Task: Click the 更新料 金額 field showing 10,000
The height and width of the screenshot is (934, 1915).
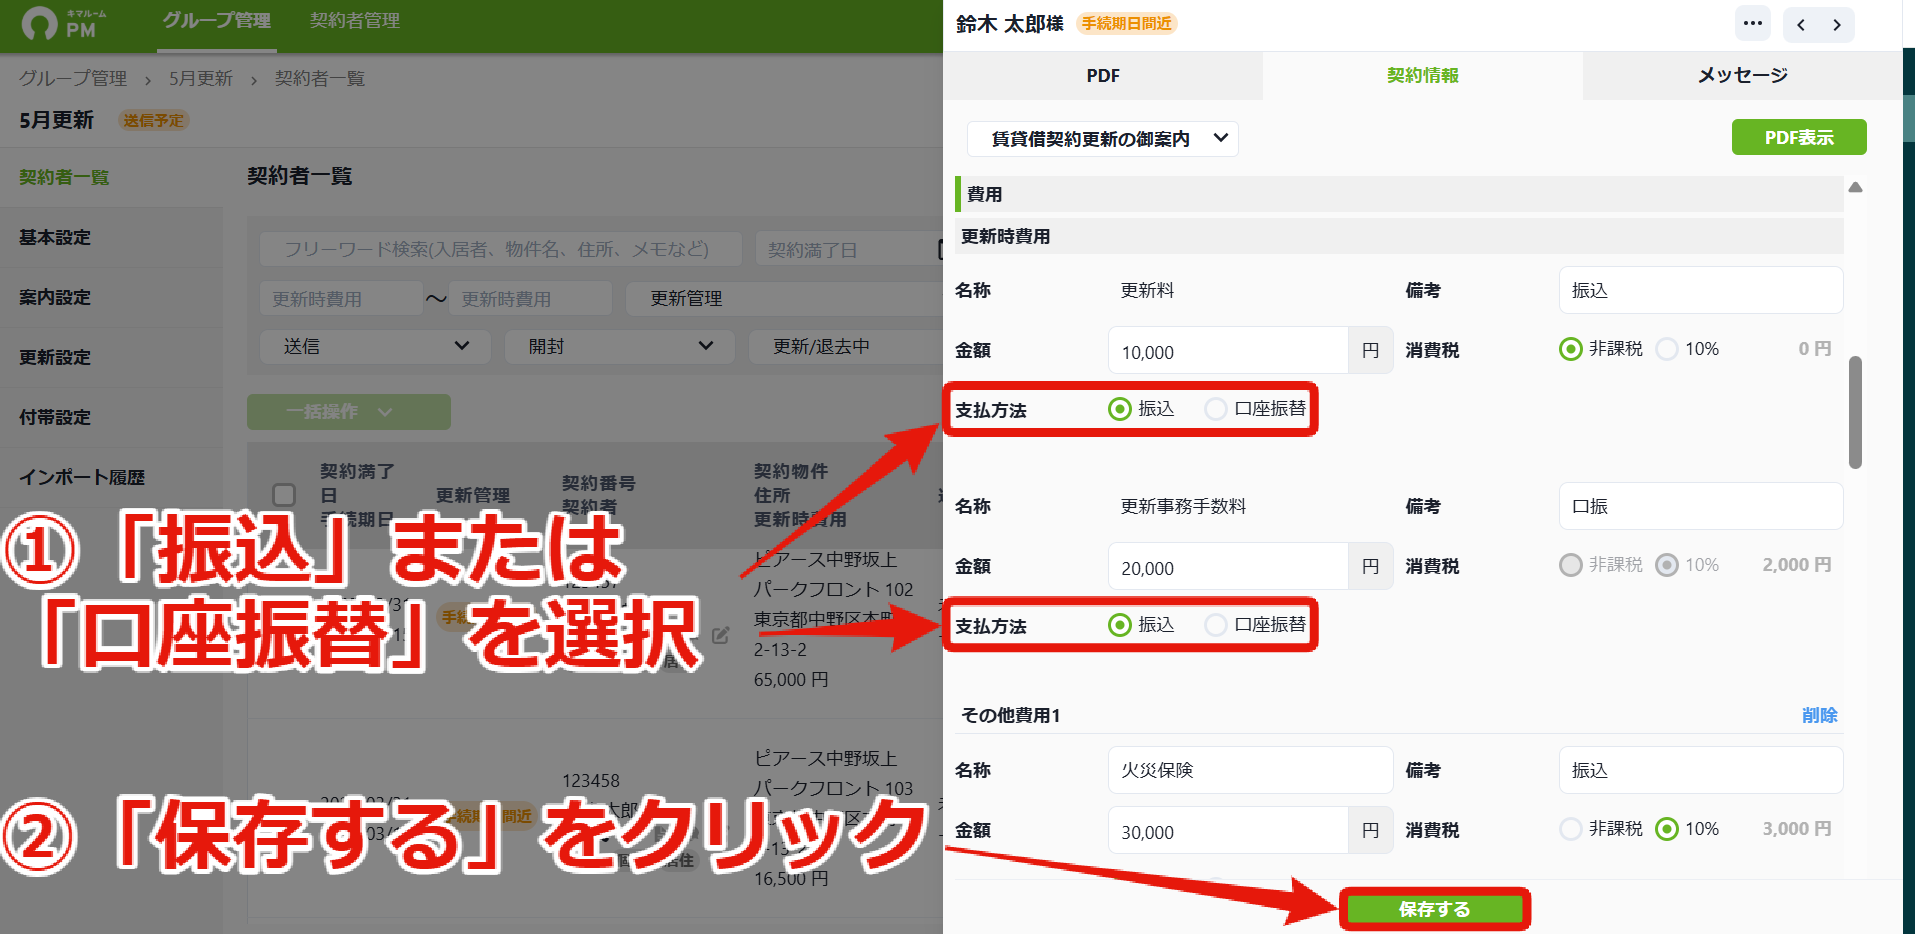Action: [1228, 351]
